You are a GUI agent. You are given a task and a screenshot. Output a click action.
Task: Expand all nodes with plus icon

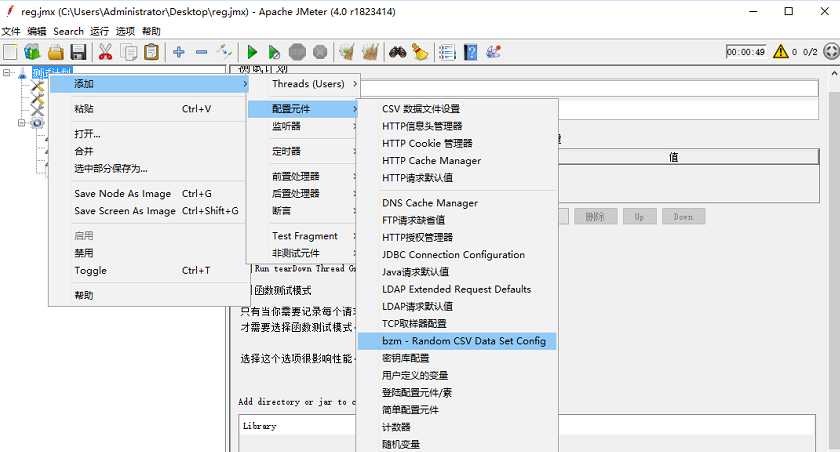pos(179,52)
